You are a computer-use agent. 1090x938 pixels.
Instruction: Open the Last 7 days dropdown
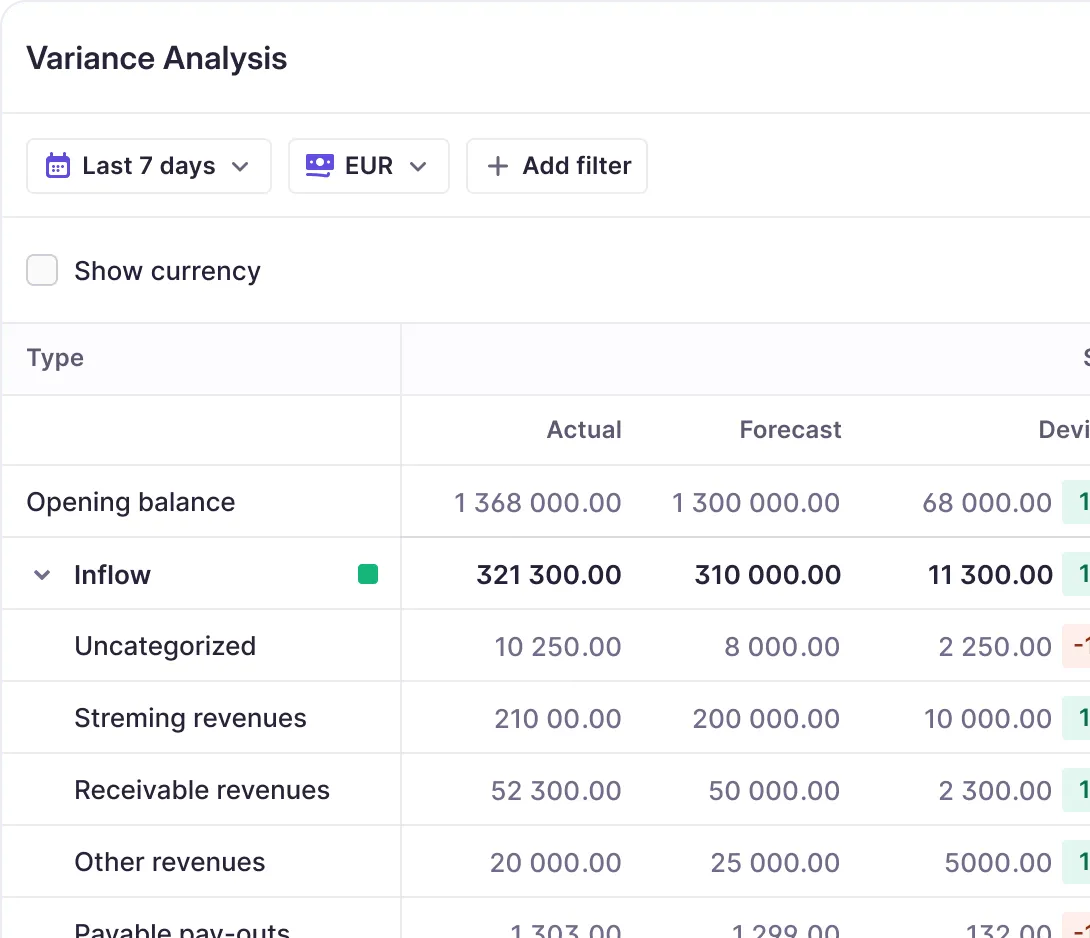coord(149,166)
